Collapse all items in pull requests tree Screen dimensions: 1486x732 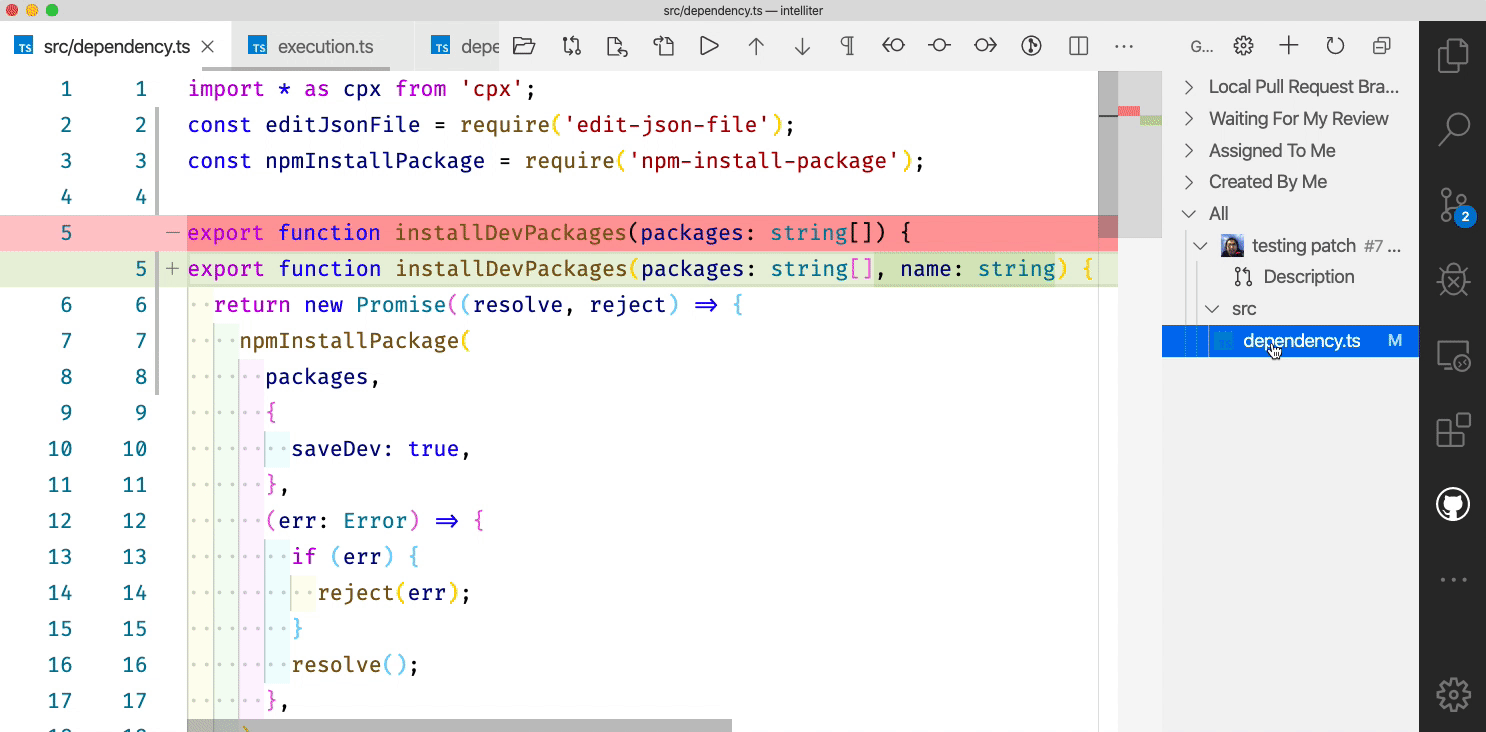[1382, 46]
